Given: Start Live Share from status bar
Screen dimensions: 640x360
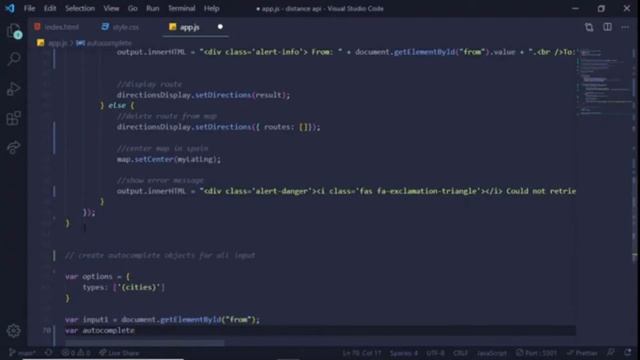Looking at the screenshot, I should [119, 353].
